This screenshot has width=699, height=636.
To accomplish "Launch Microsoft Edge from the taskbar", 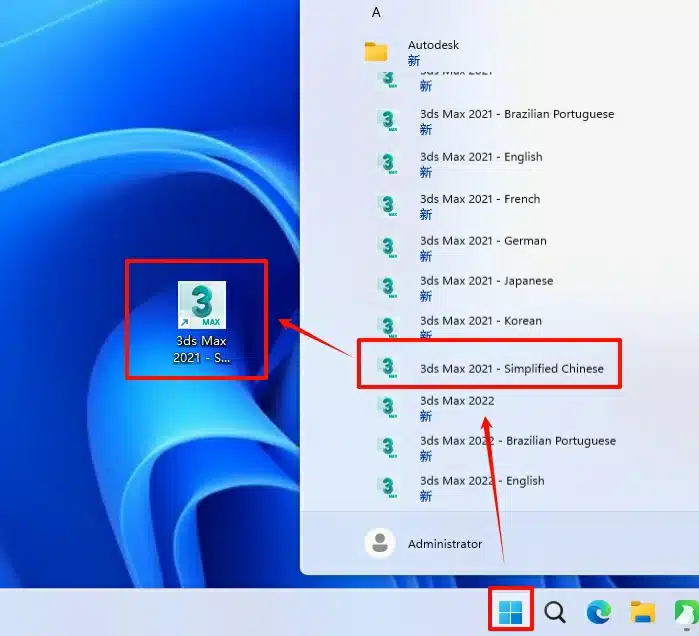I will tap(599, 612).
